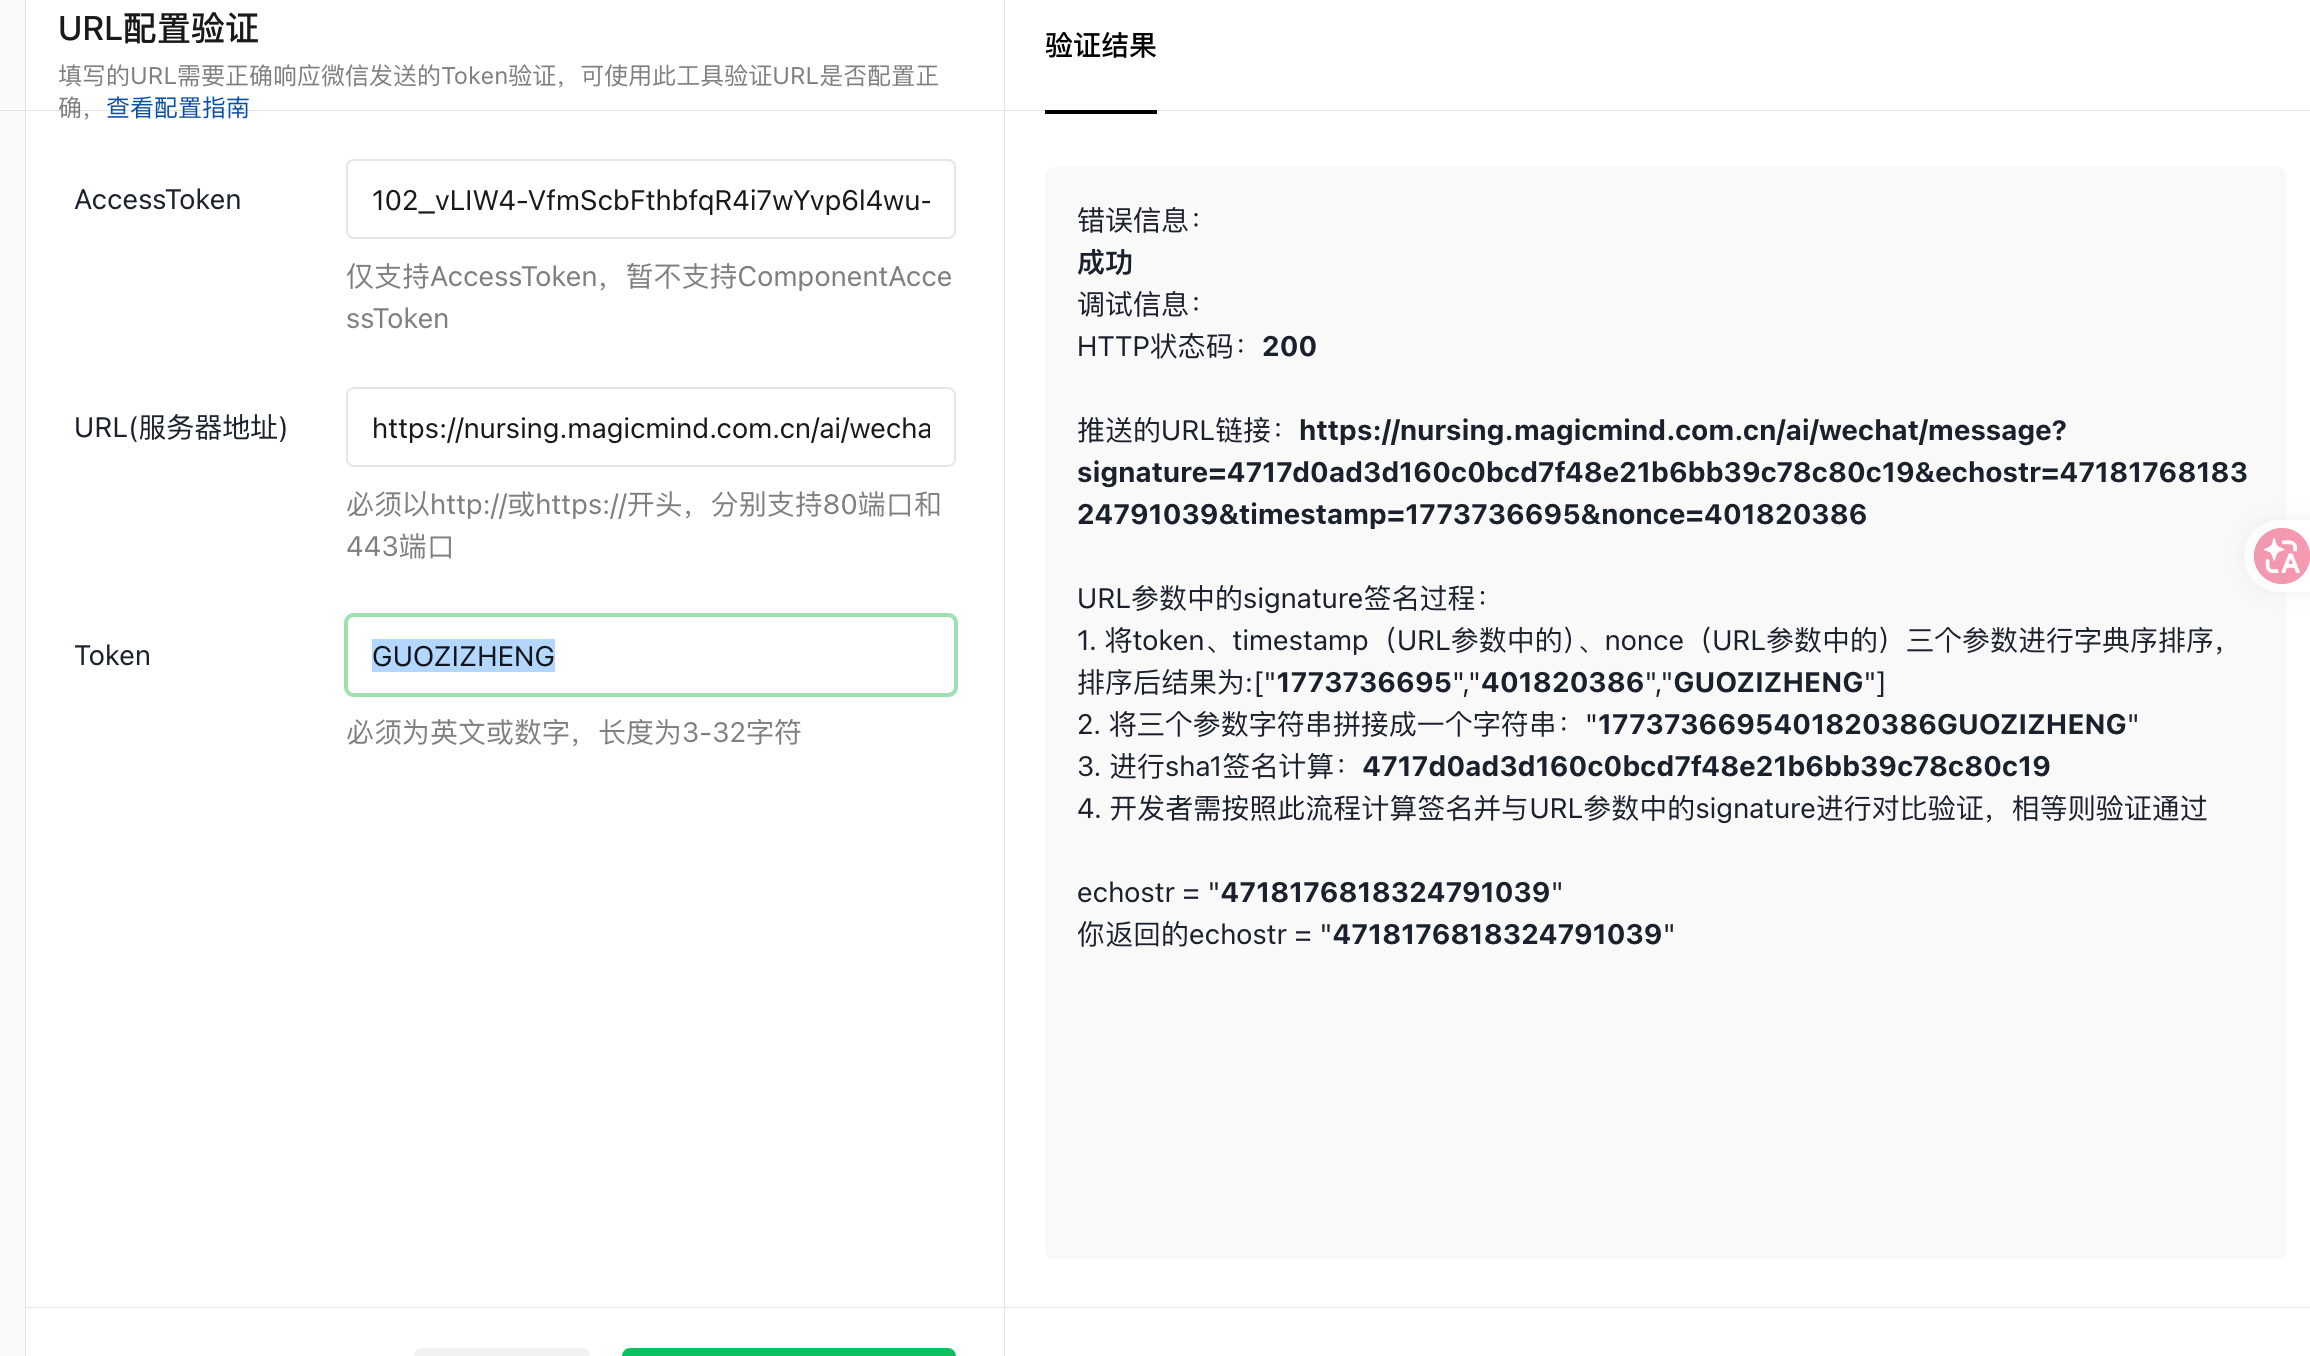Focus the AccessToken input field
Viewport: 2310px width, 1356px height.
(650, 200)
